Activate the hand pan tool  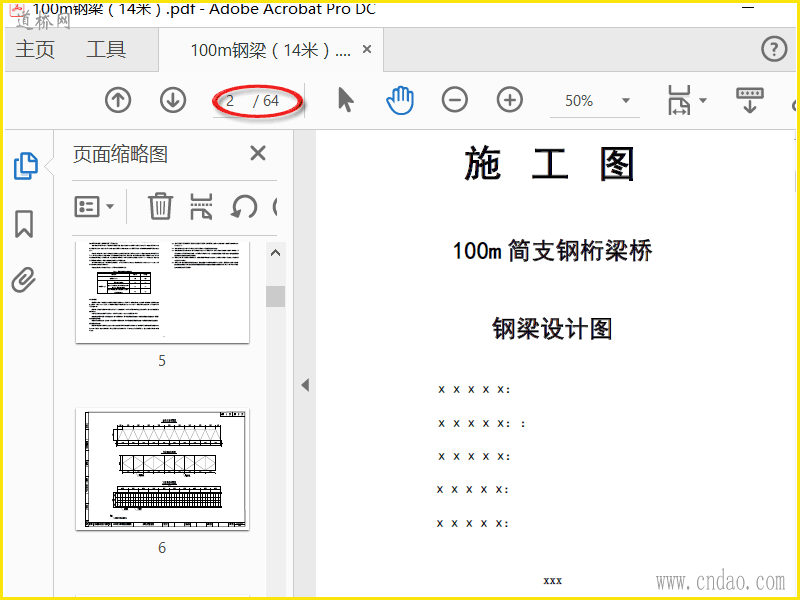pos(400,100)
